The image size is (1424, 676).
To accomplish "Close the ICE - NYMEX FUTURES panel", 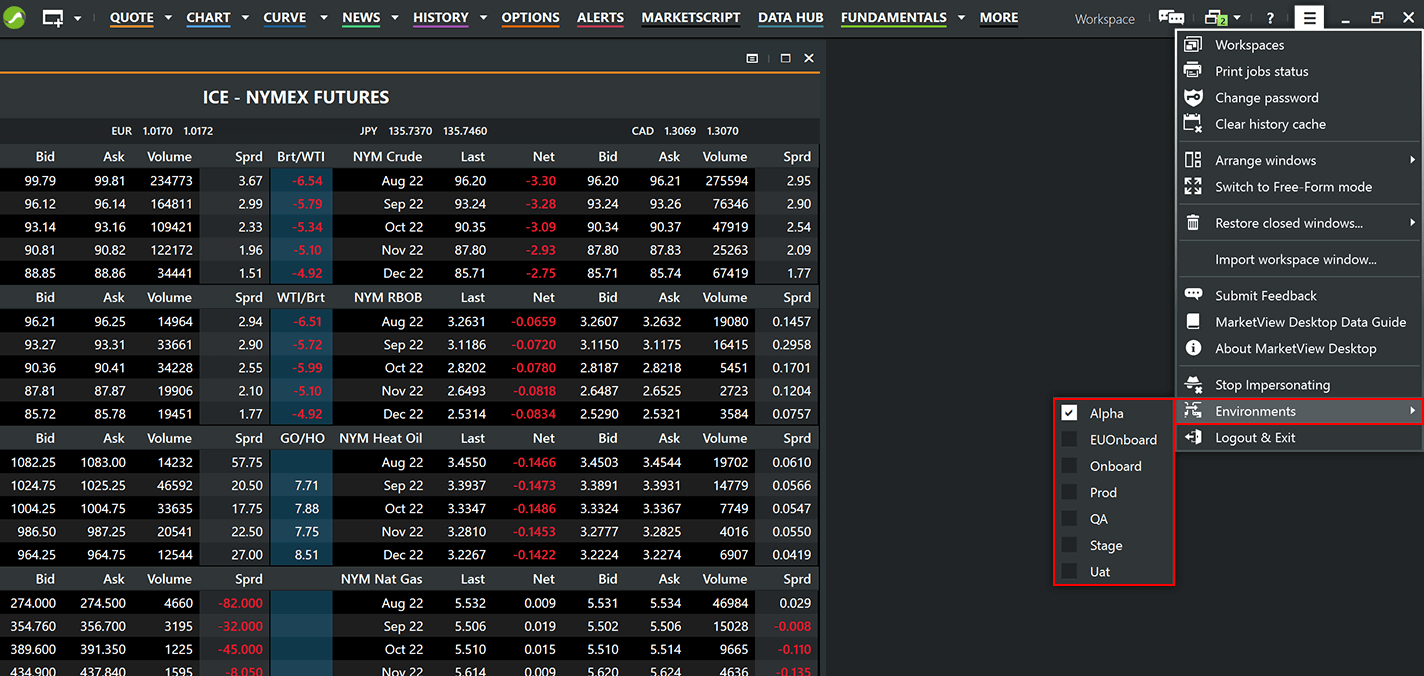I will (x=809, y=58).
